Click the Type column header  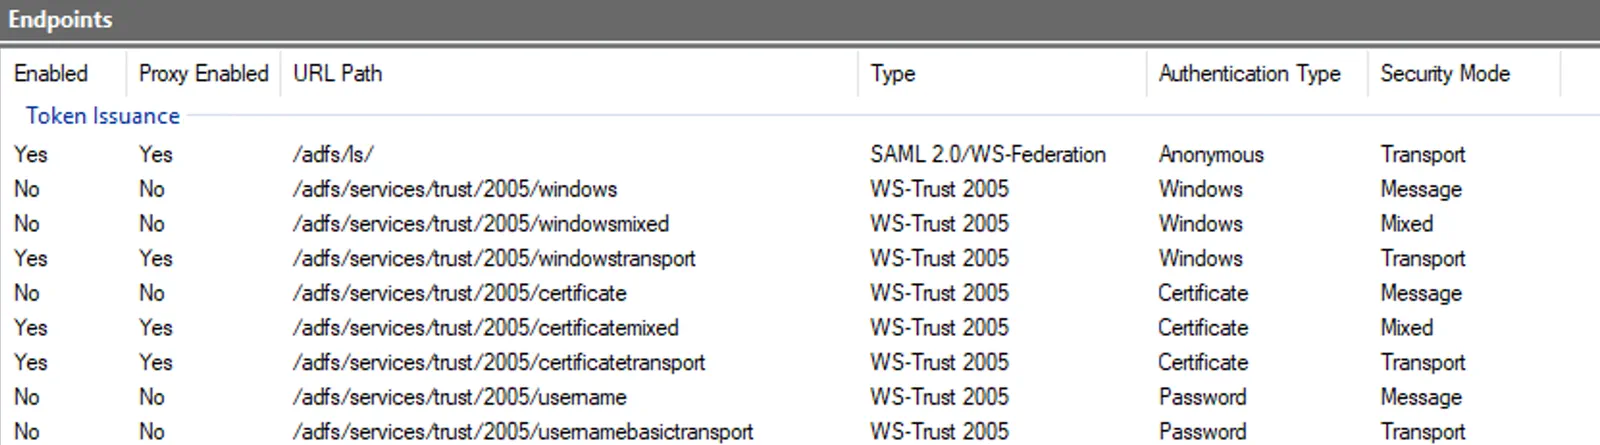[1001, 73]
